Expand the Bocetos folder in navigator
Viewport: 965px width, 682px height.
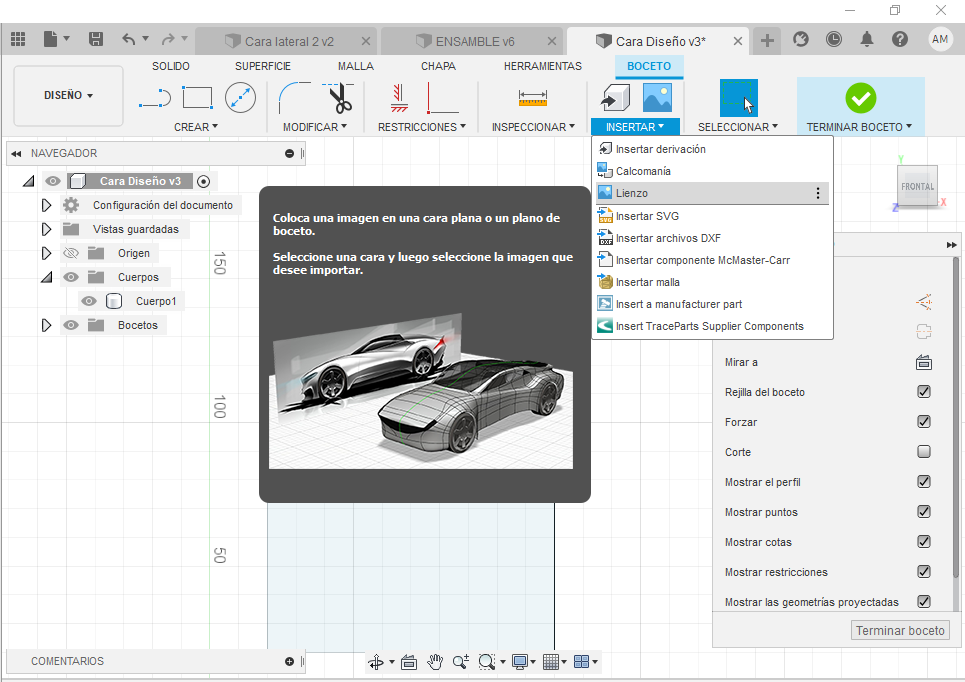tap(46, 325)
